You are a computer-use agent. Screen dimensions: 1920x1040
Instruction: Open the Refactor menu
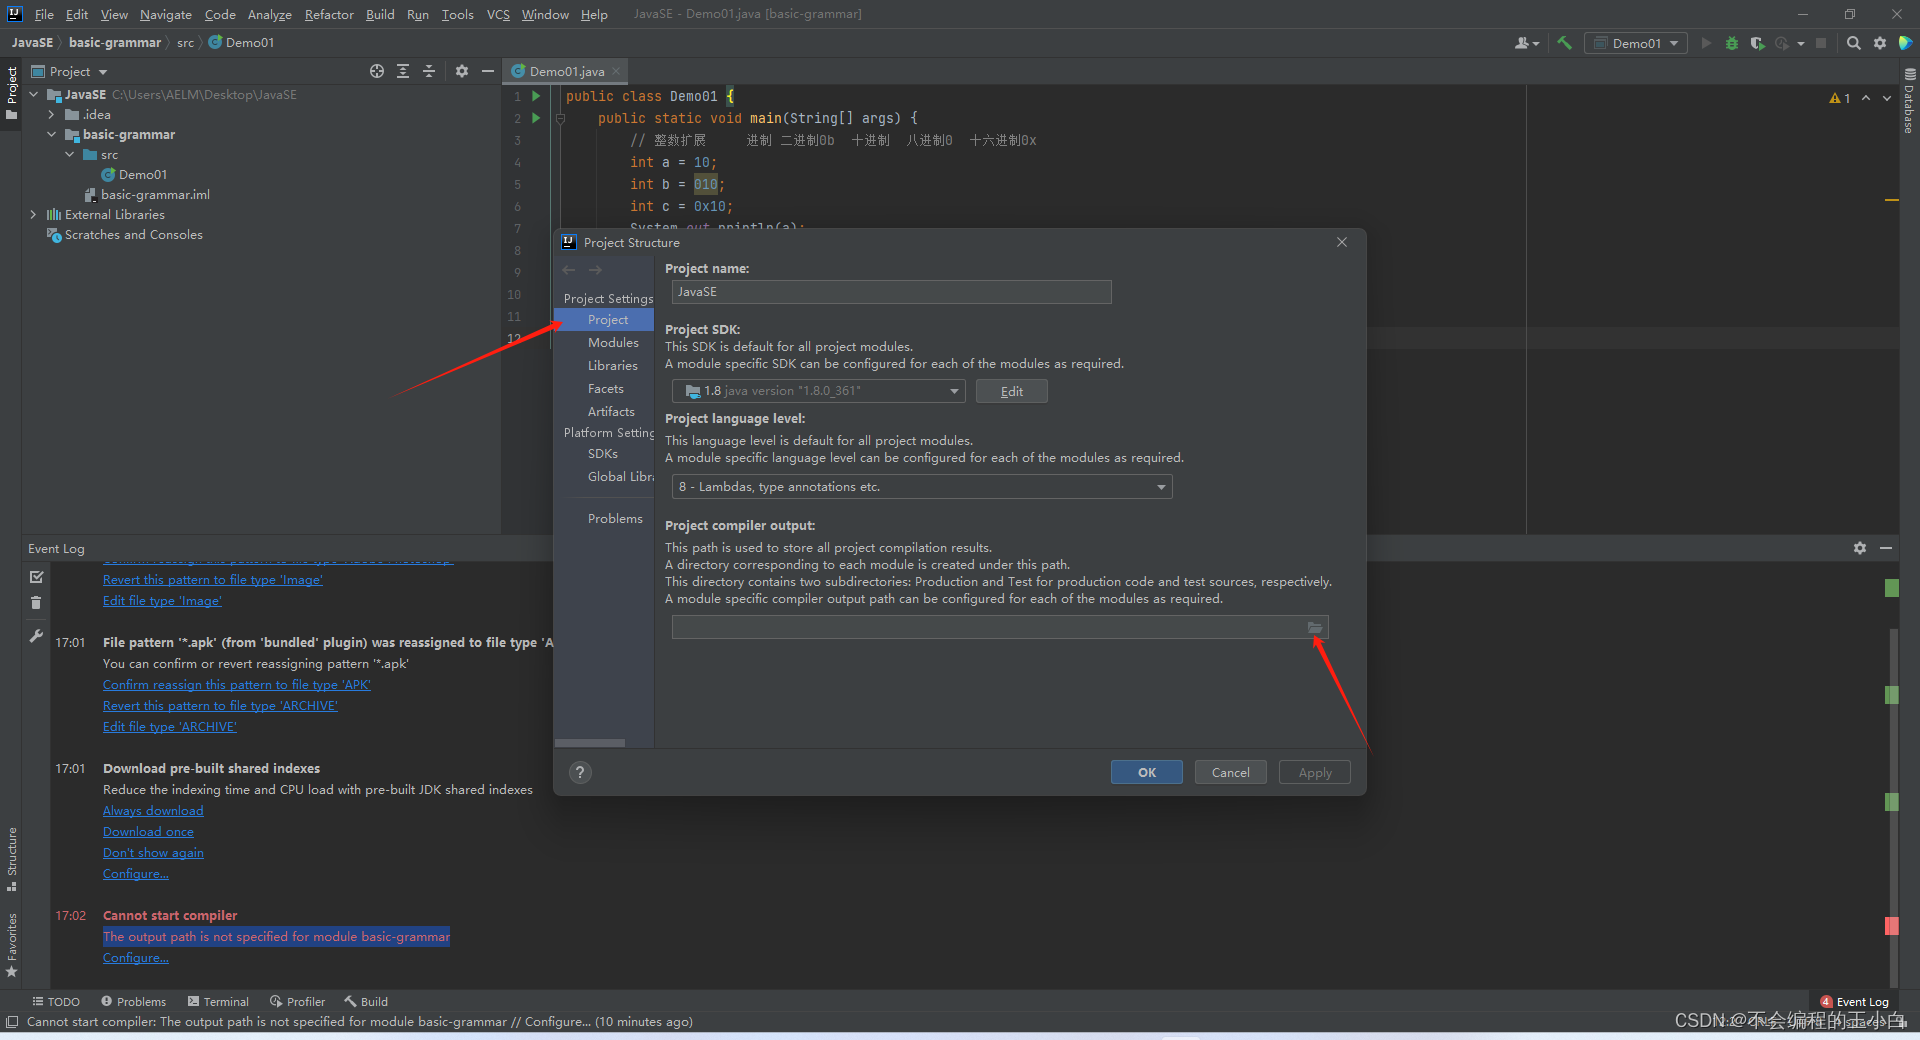pyautogui.click(x=329, y=14)
